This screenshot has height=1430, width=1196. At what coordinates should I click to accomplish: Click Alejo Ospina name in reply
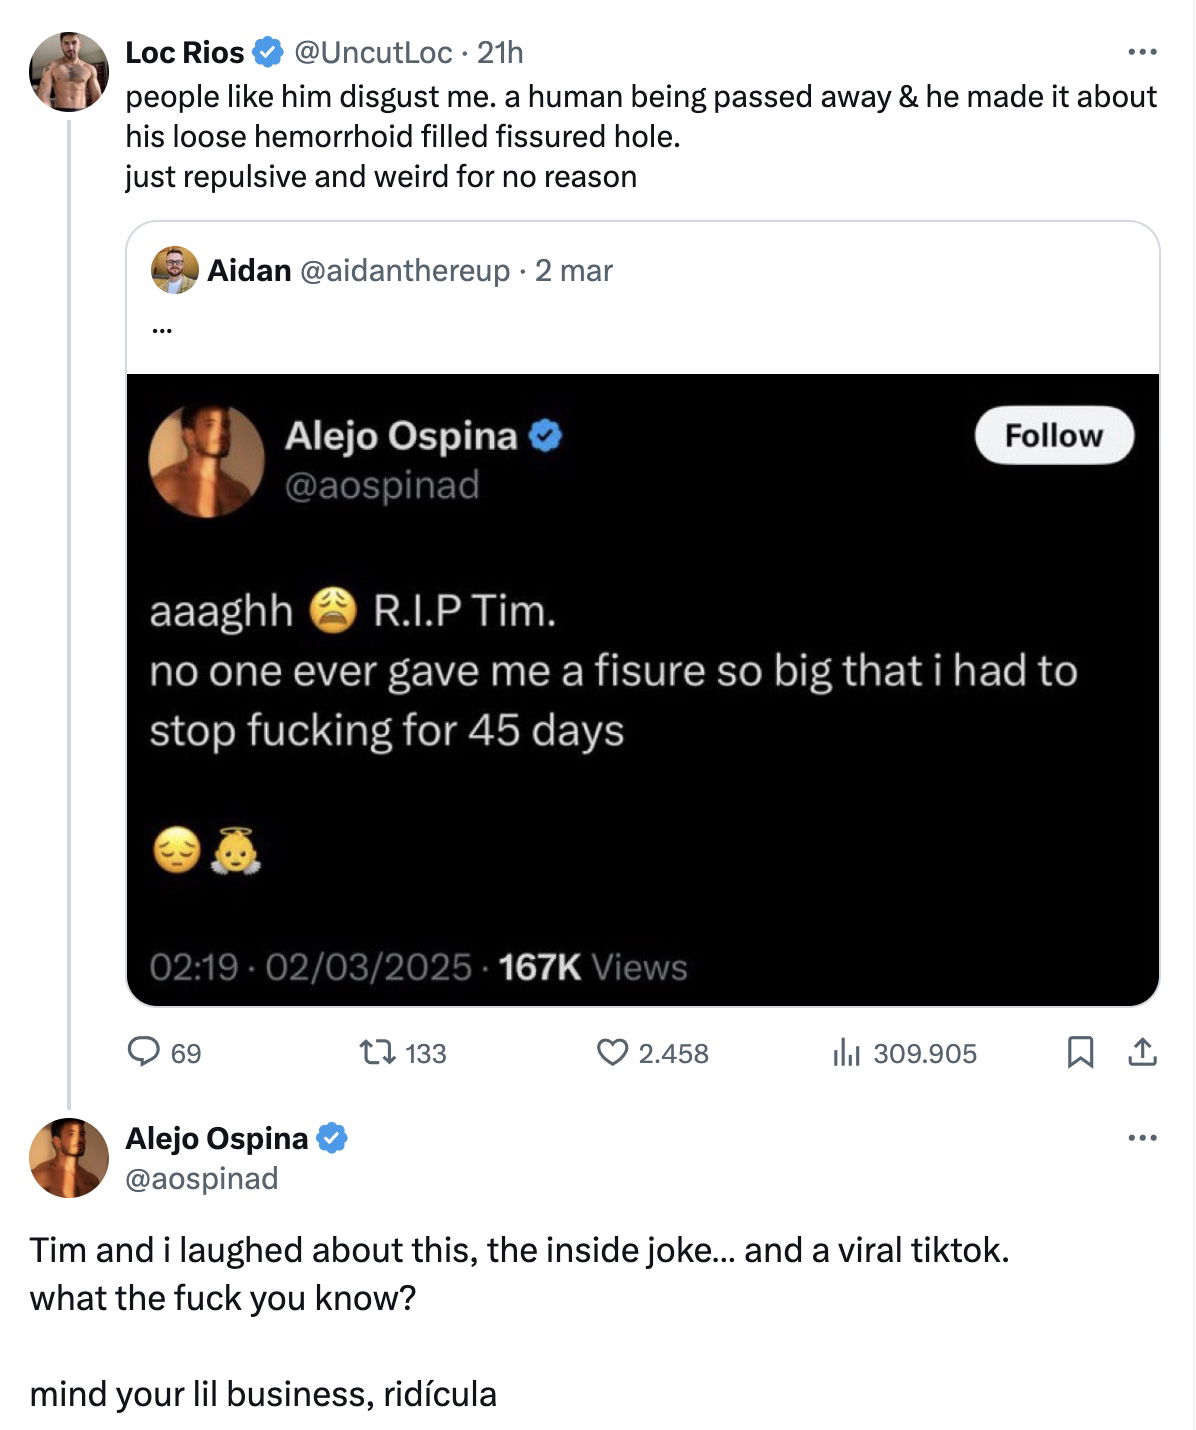coord(216,1138)
